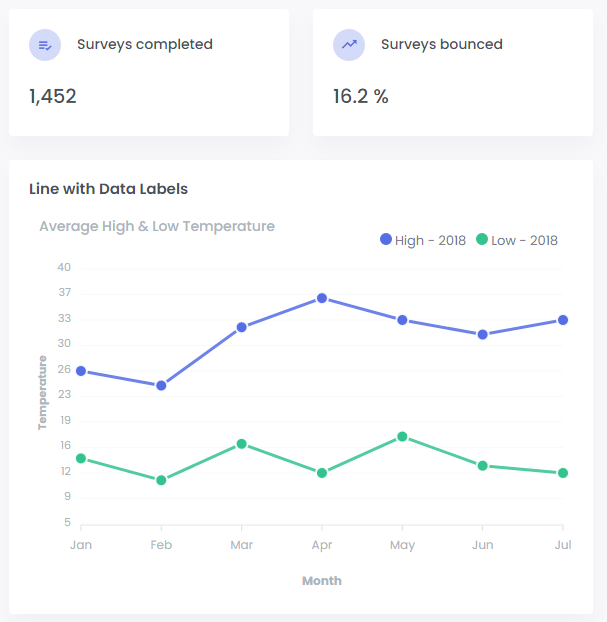
Task: Click the High series data point for Mar
Action: coord(241,327)
